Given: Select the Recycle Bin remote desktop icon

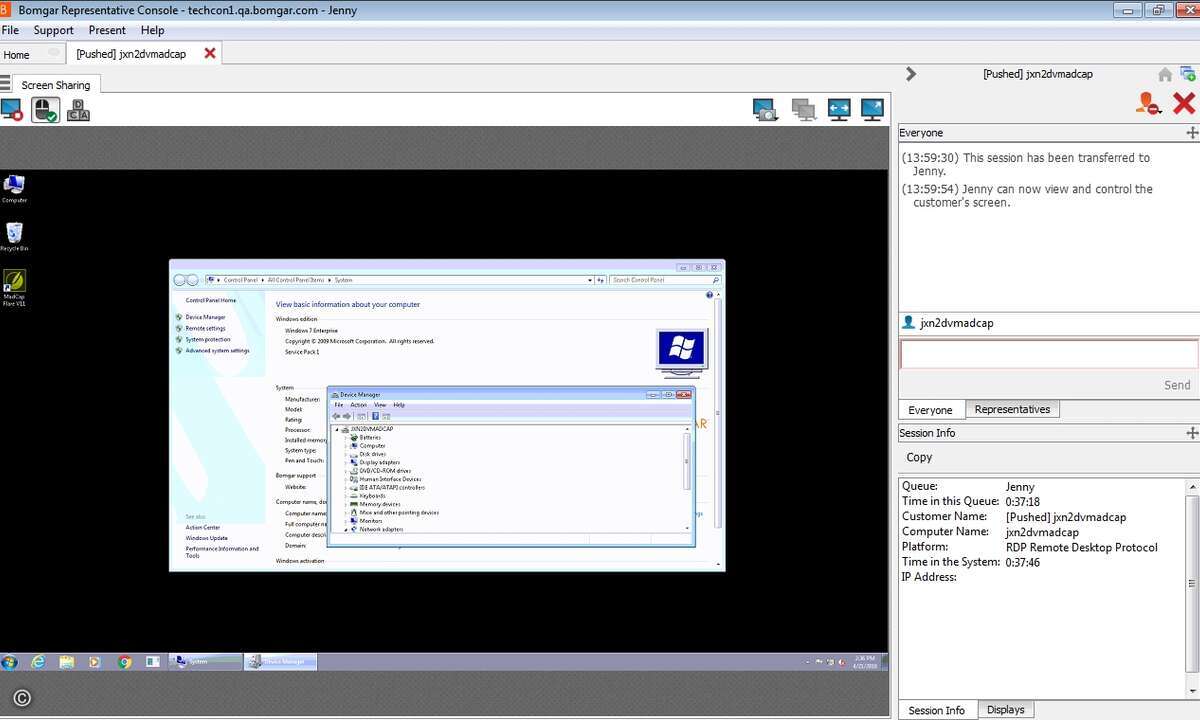Looking at the screenshot, I should pos(14,237).
